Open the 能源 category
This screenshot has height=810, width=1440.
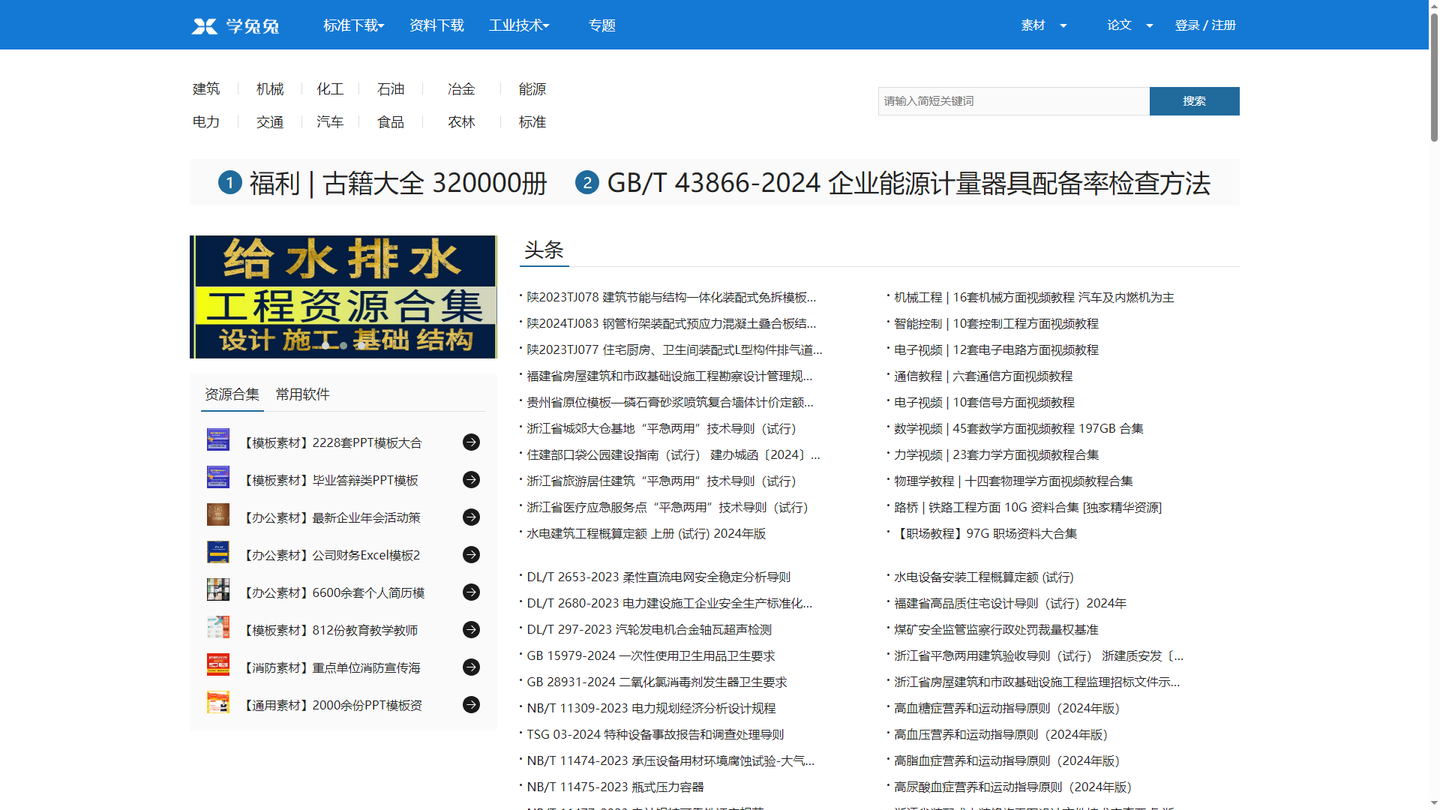[x=532, y=89]
